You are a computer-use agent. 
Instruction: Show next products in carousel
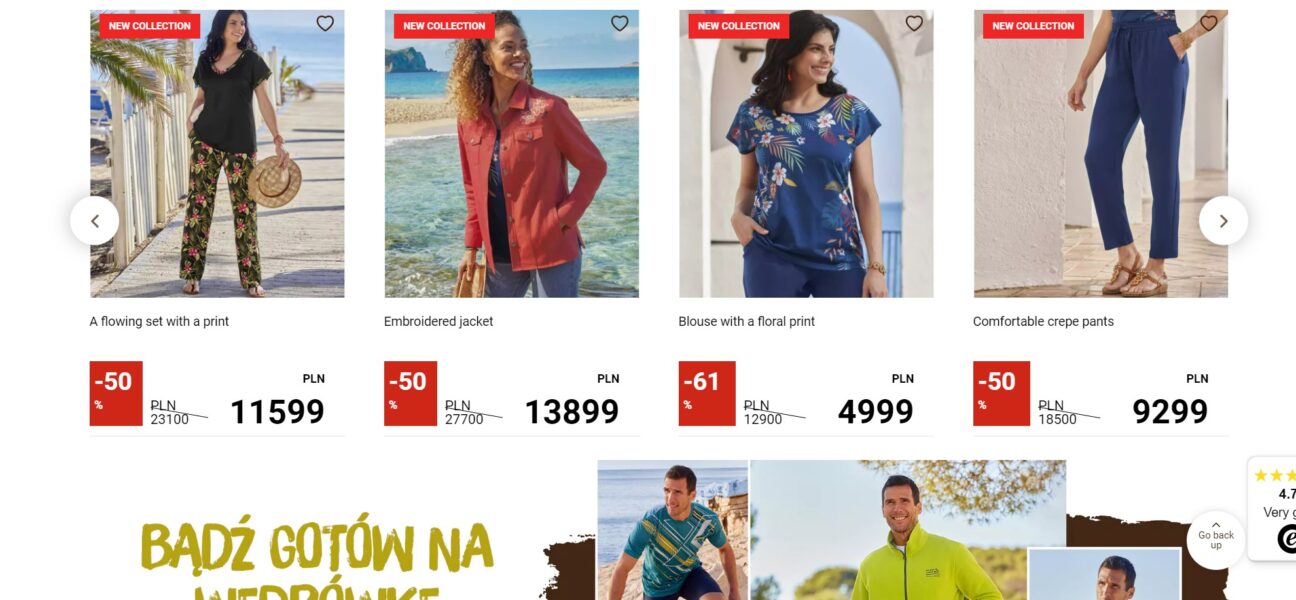(1223, 221)
